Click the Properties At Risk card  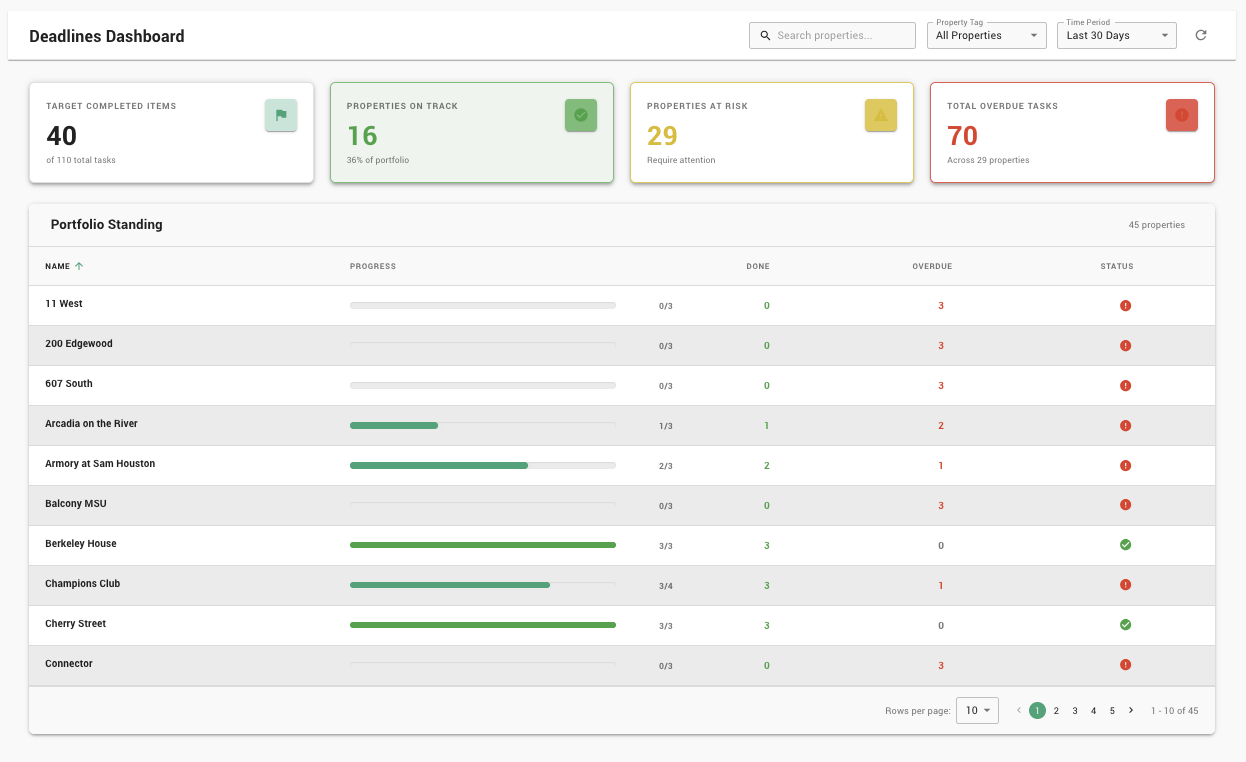pyautogui.click(x=772, y=132)
